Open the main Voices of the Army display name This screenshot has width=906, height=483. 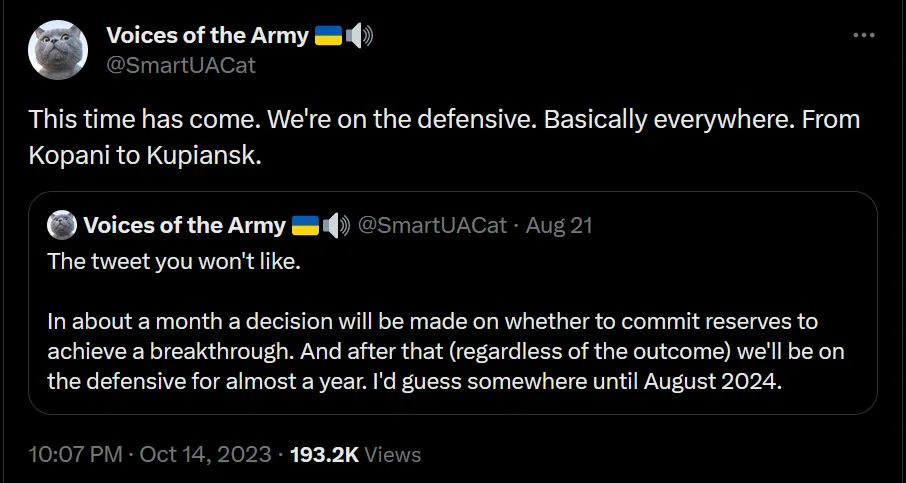pyautogui.click(x=207, y=35)
